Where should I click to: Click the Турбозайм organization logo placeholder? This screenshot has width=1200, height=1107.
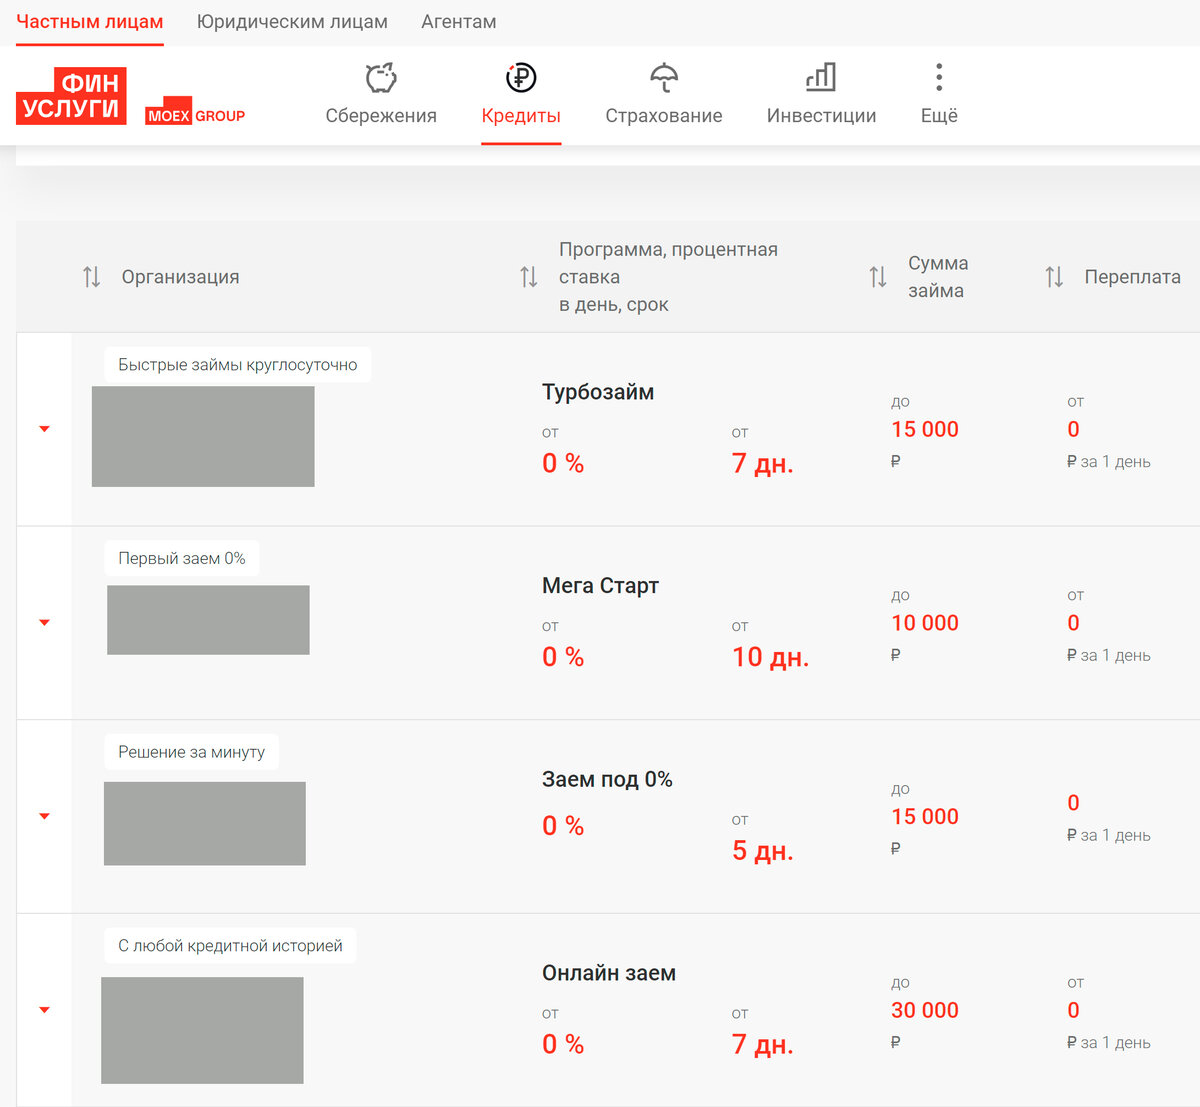pos(203,437)
